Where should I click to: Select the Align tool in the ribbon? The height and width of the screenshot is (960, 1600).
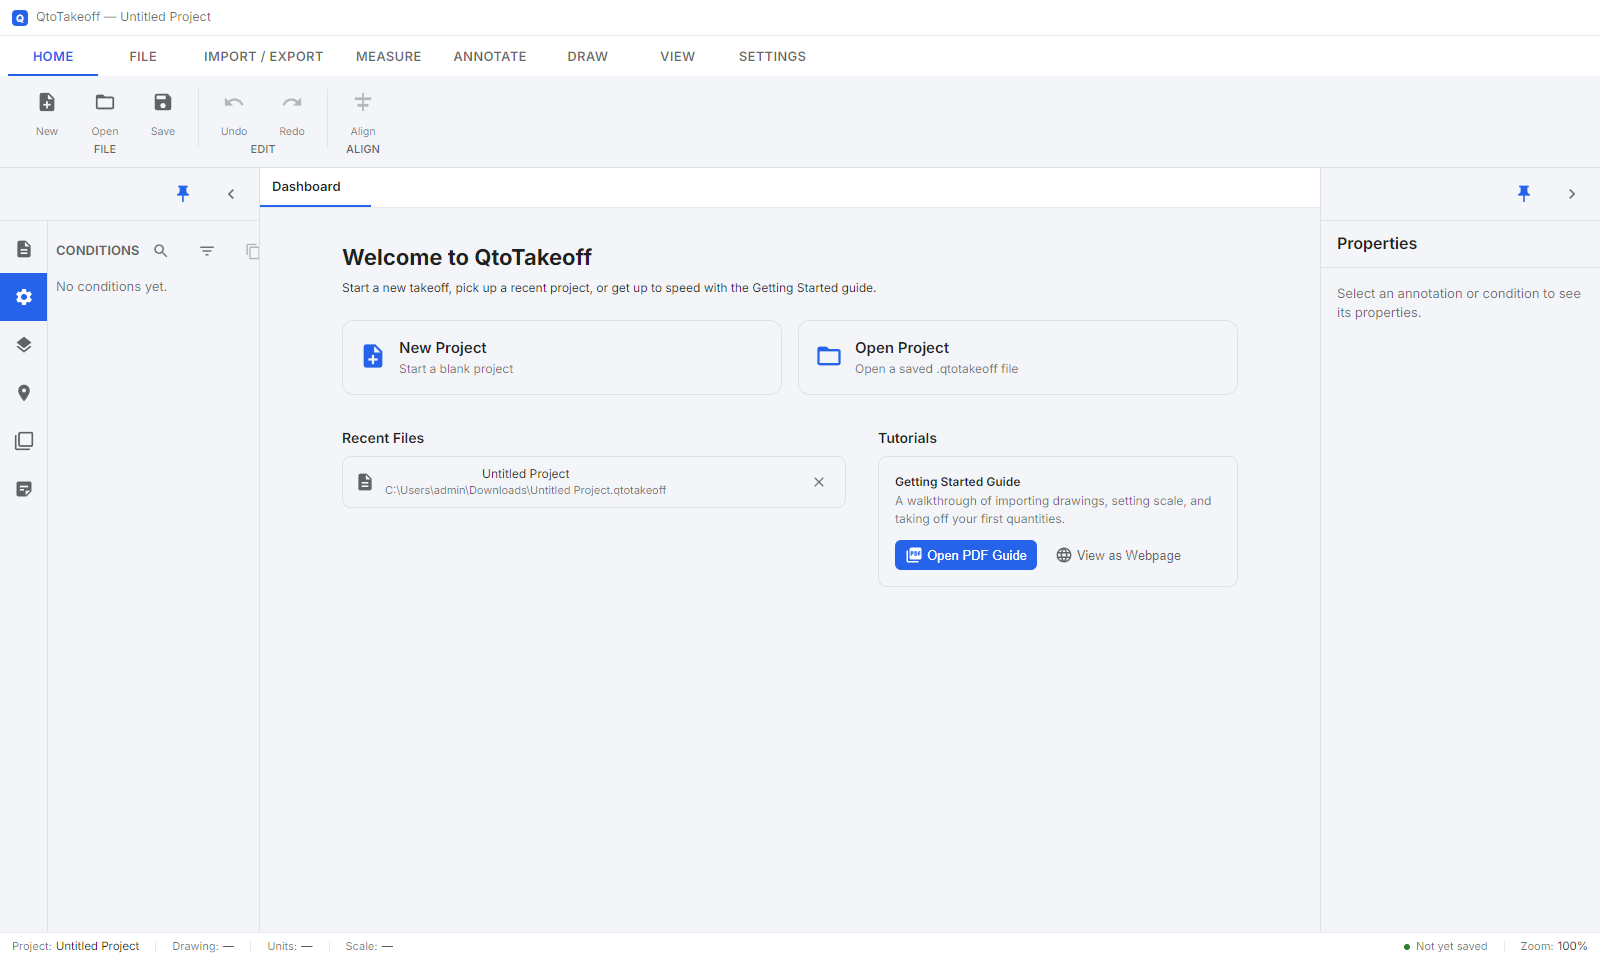tap(363, 102)
